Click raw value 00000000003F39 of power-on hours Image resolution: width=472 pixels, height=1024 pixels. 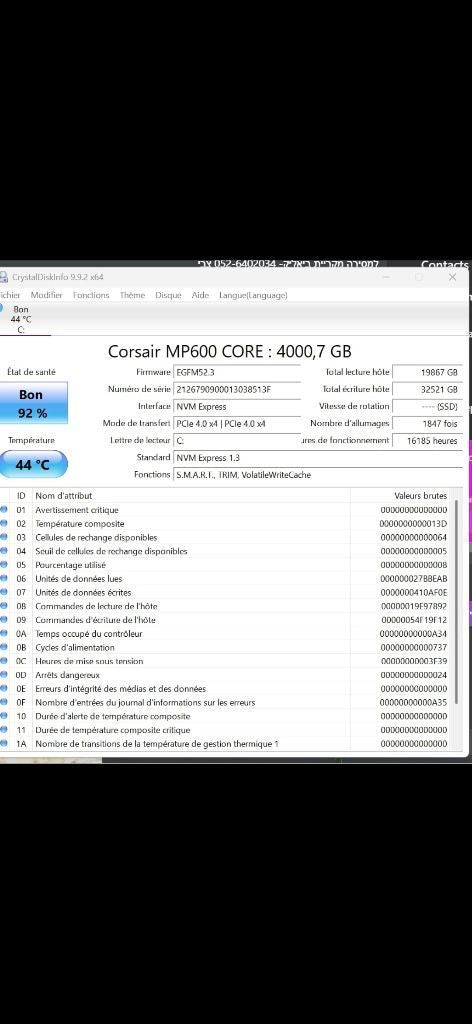tap(413, 661)
